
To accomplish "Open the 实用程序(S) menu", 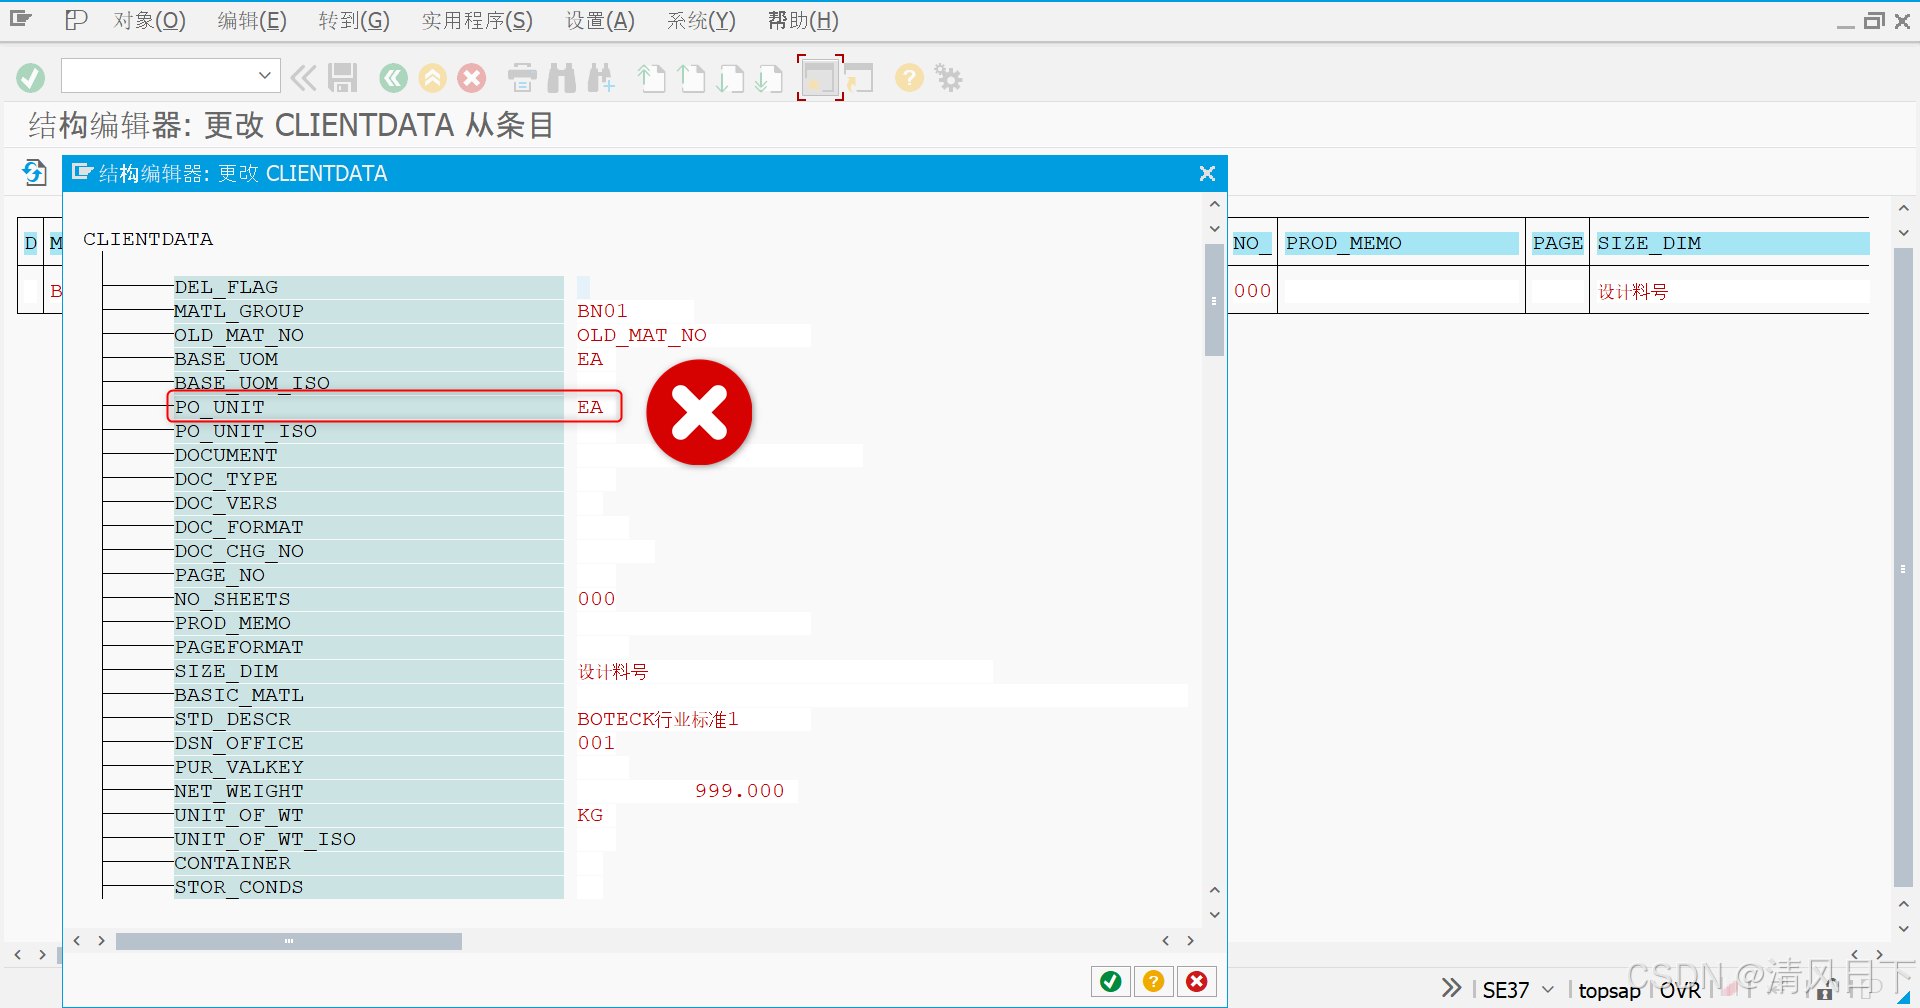I will pyautogui.click(x=477, y=20).
